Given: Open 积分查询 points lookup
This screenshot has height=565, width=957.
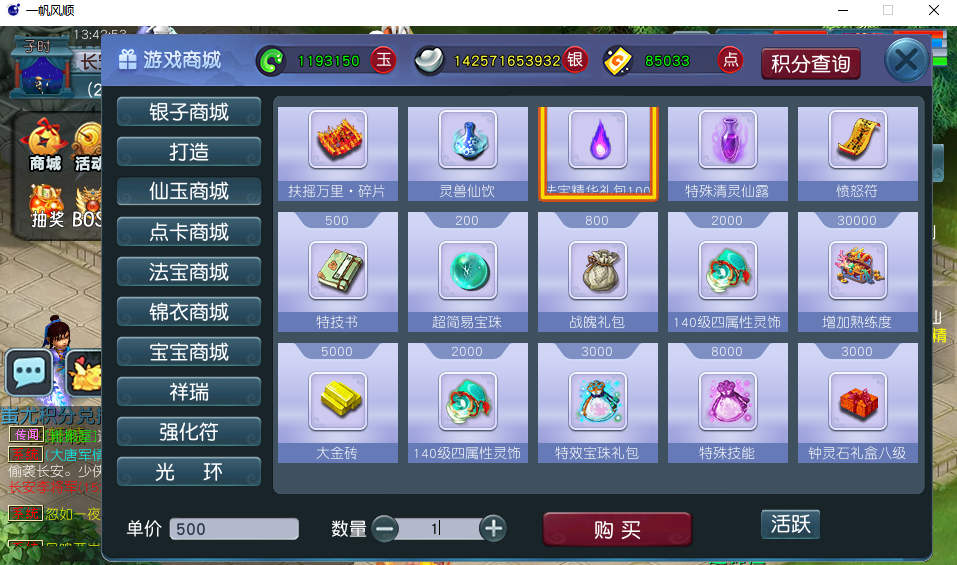Looking at the screenshot, I should tap(811, 63).
